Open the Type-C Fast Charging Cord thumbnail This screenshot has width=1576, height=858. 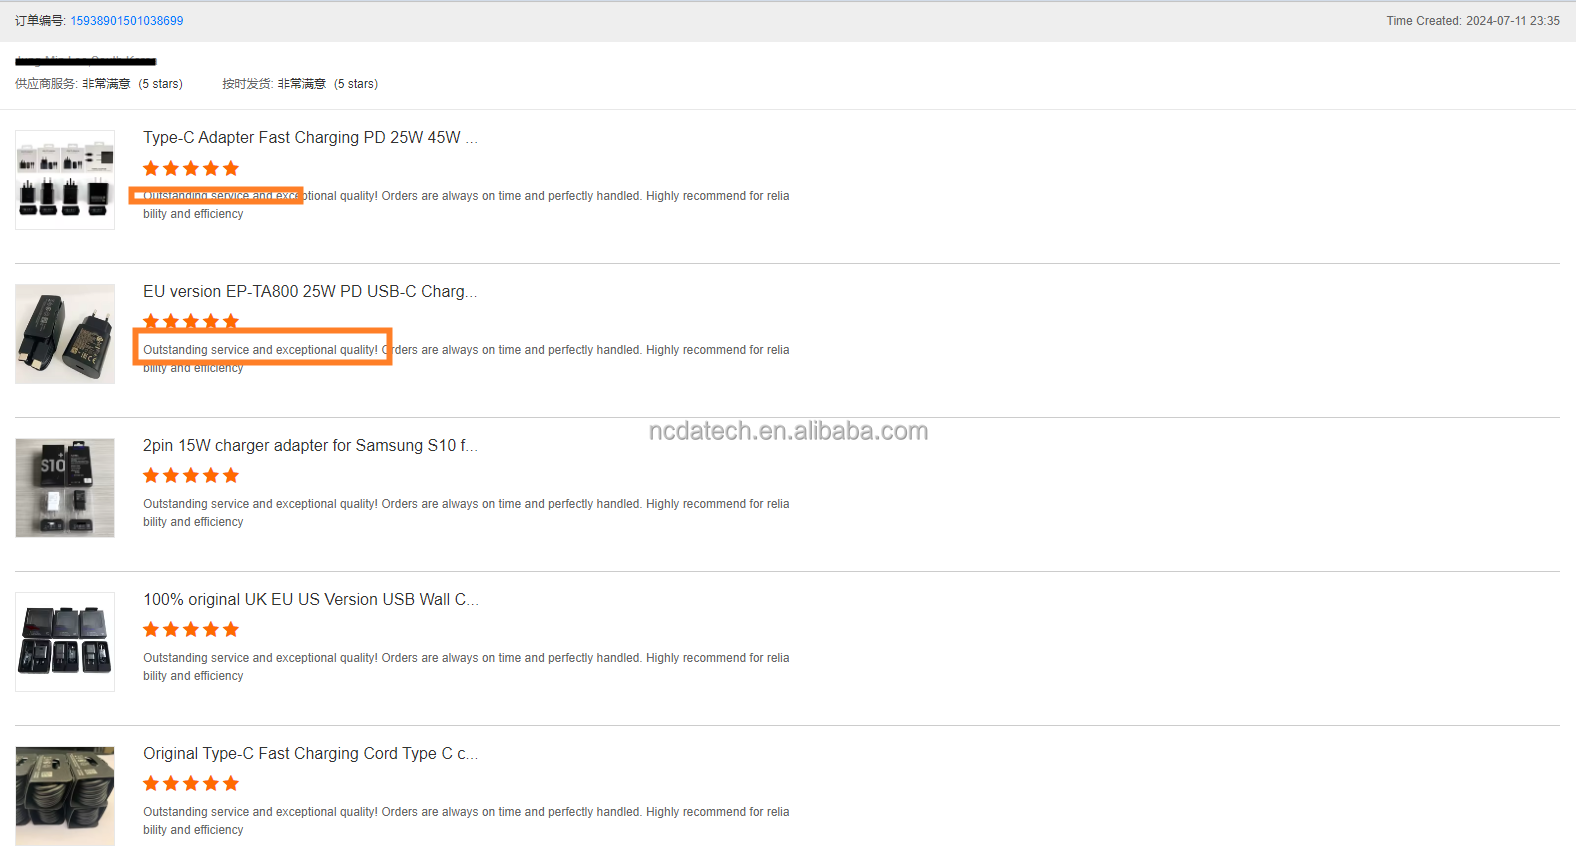[x=65, y=796]
